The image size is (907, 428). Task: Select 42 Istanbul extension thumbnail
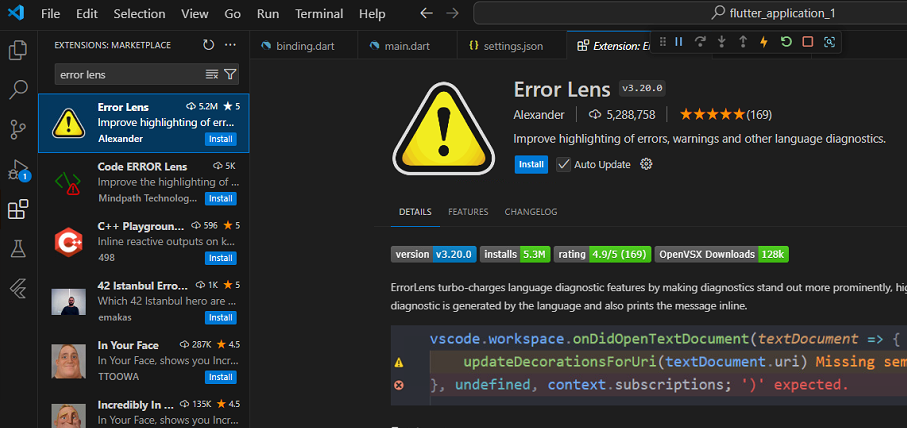click(69, 302)
